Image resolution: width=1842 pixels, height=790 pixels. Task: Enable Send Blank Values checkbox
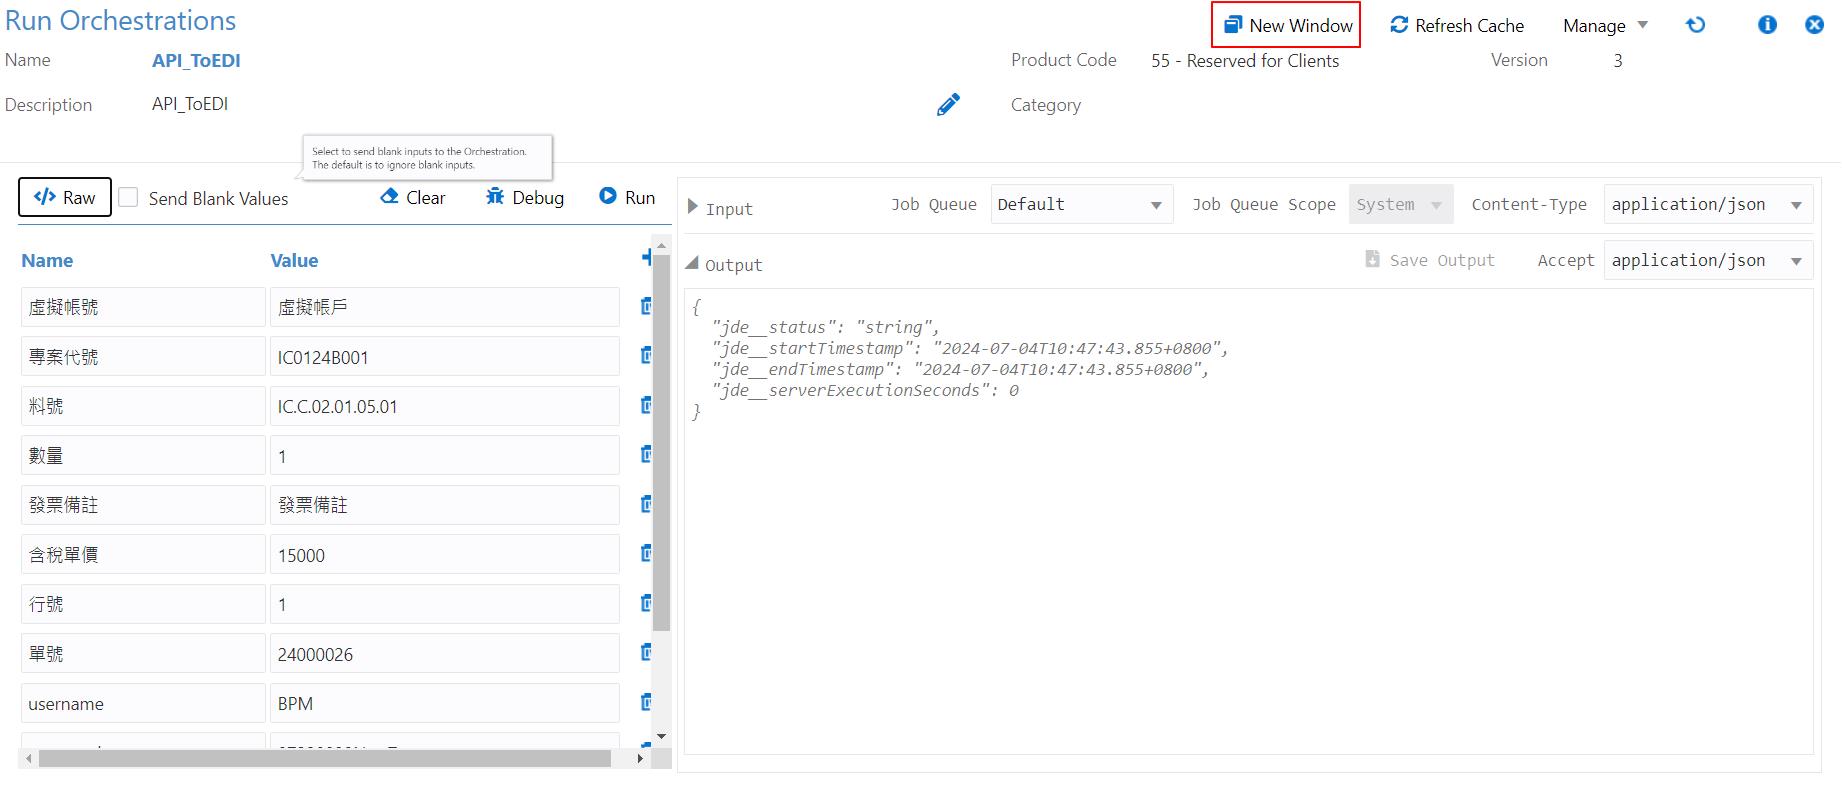[x=128, y=198]
